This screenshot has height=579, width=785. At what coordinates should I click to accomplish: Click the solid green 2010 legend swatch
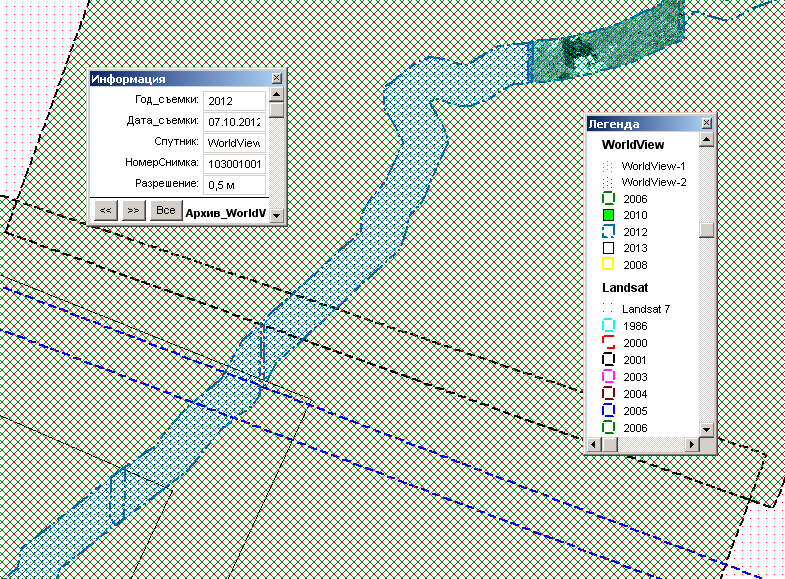click(607, 215)
